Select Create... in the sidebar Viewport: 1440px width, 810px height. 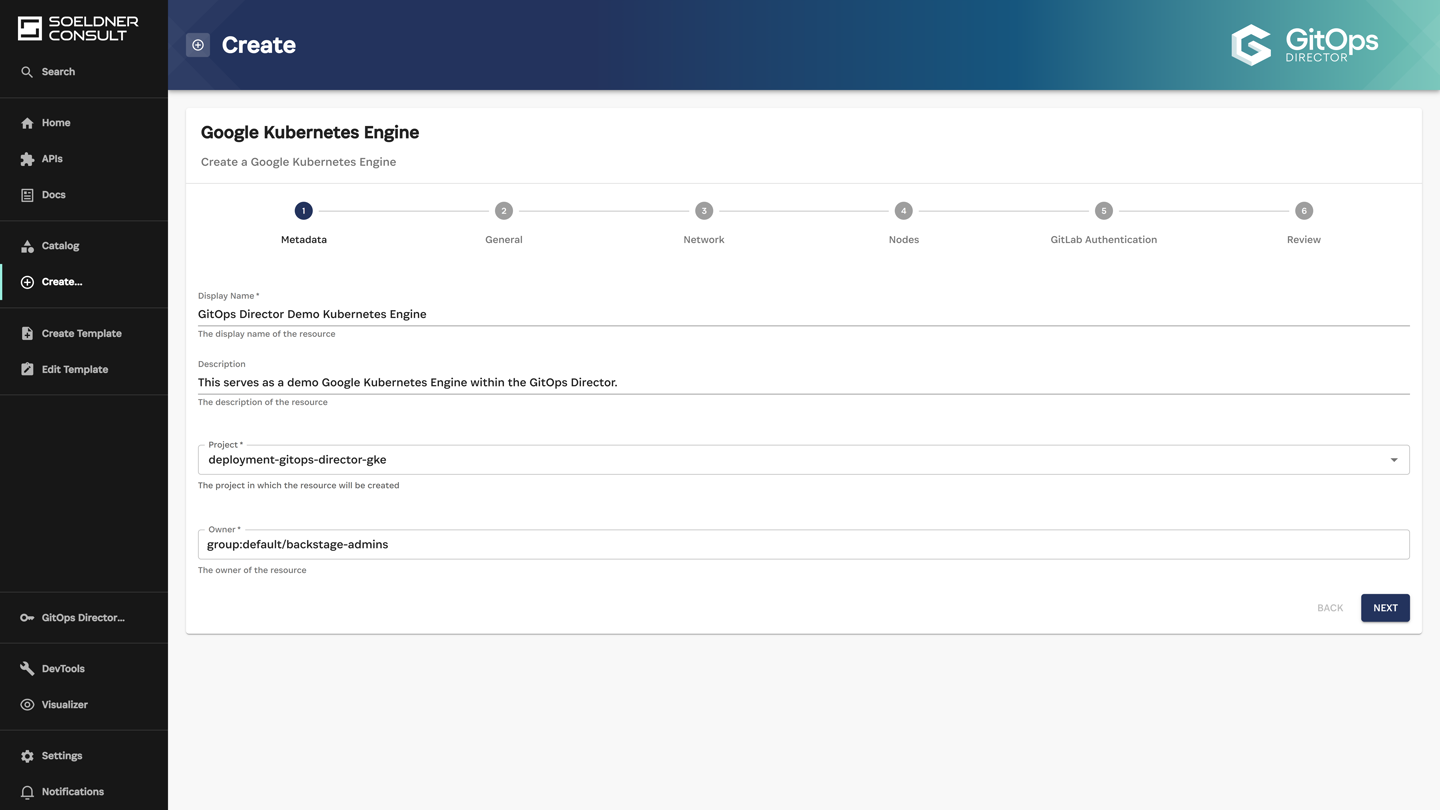84,282
